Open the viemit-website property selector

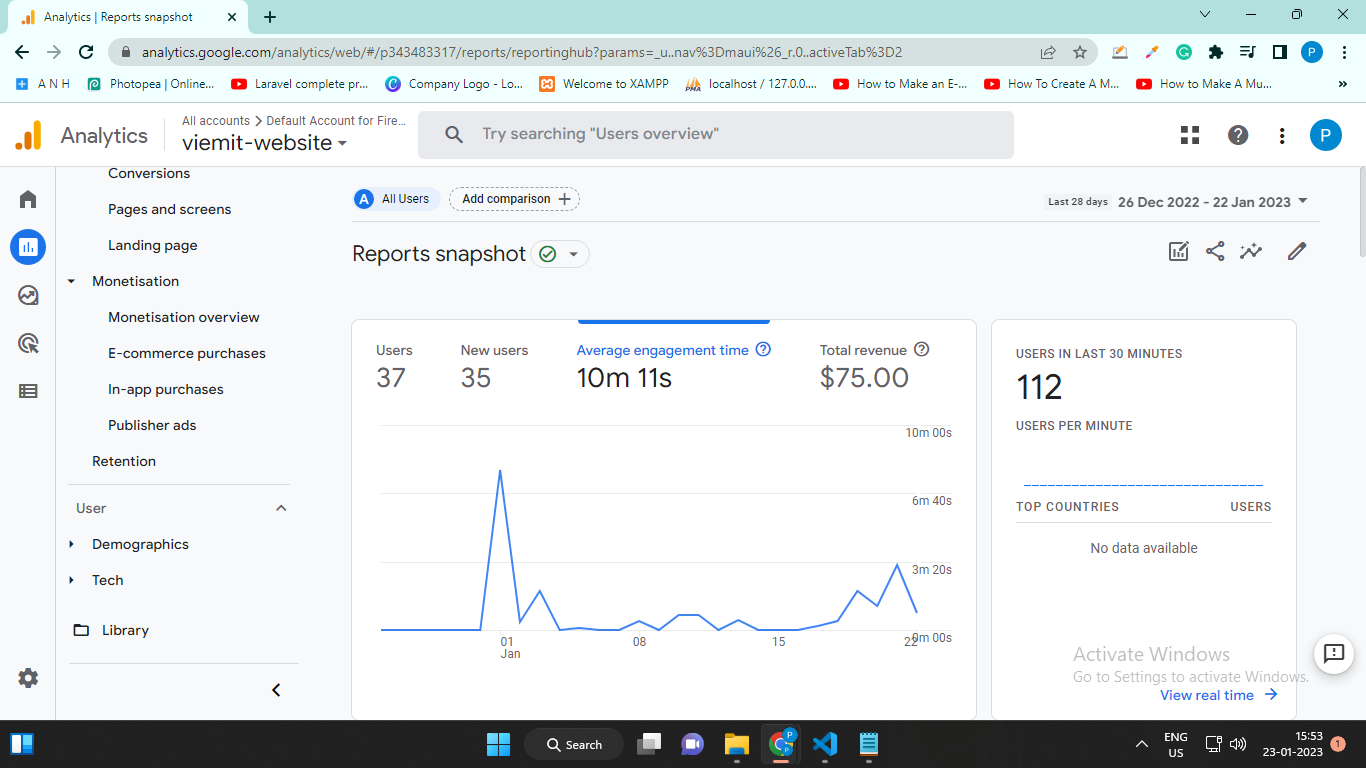click(264, 143)
